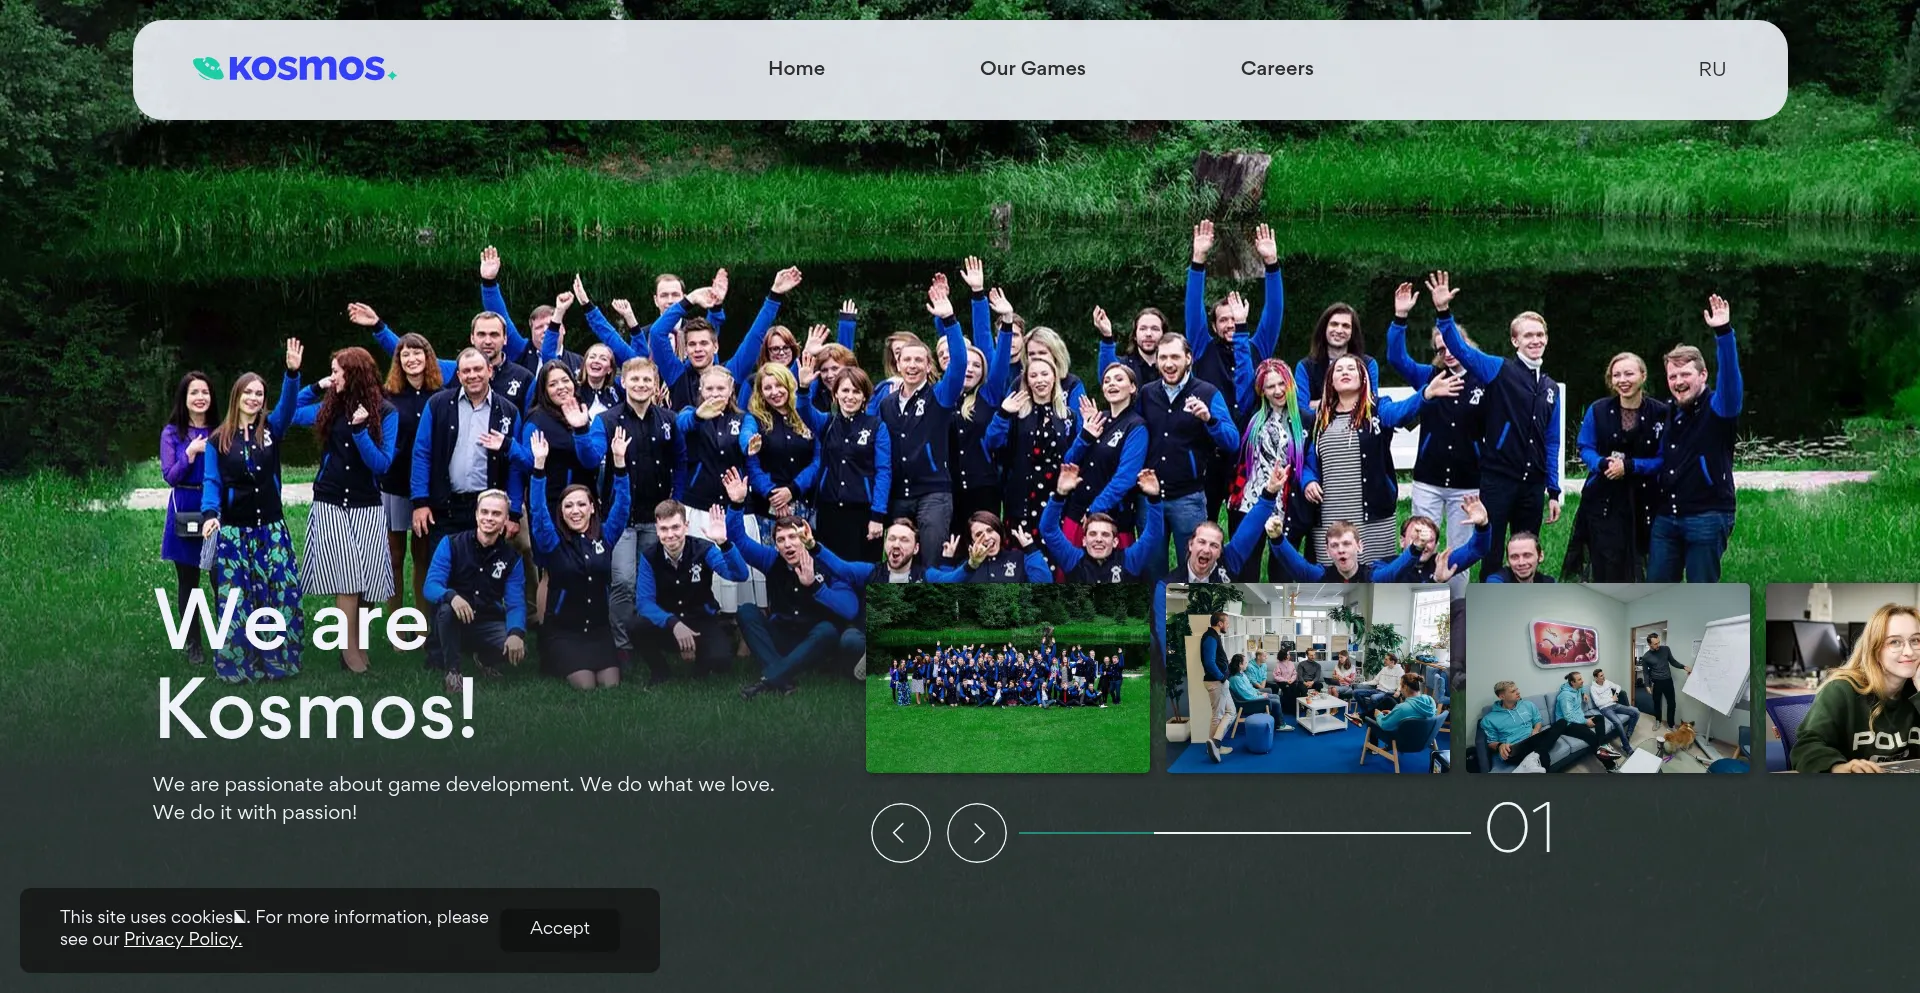Accept the cookie notice
The height and width of the screenshot is (993, 1920).
tap(559, 929)
